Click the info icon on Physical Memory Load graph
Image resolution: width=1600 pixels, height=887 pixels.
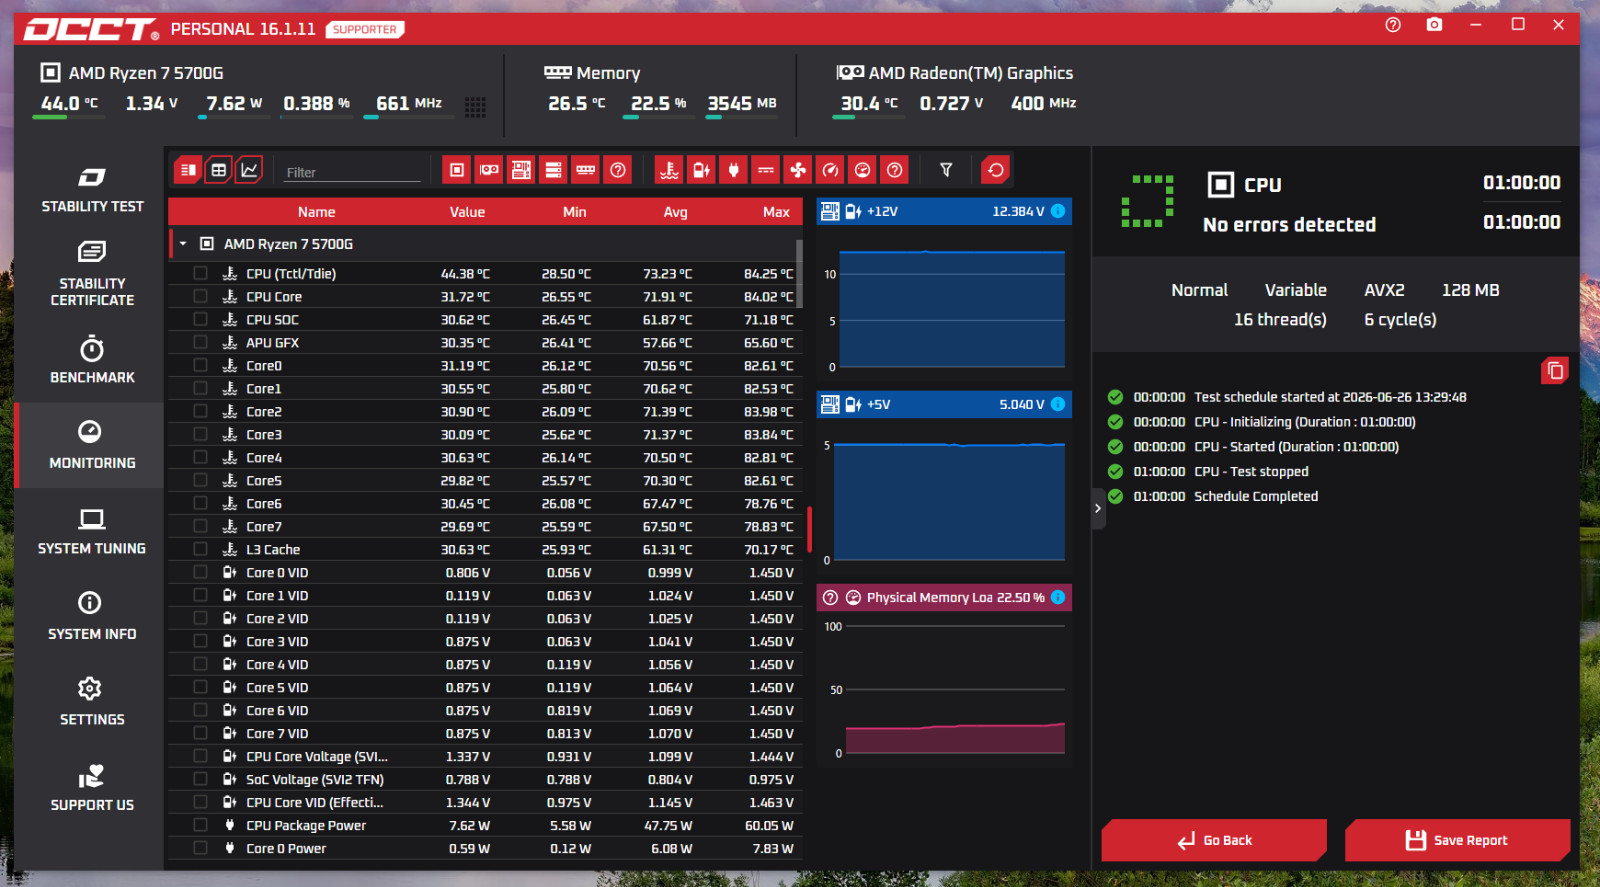(1058, 597)
